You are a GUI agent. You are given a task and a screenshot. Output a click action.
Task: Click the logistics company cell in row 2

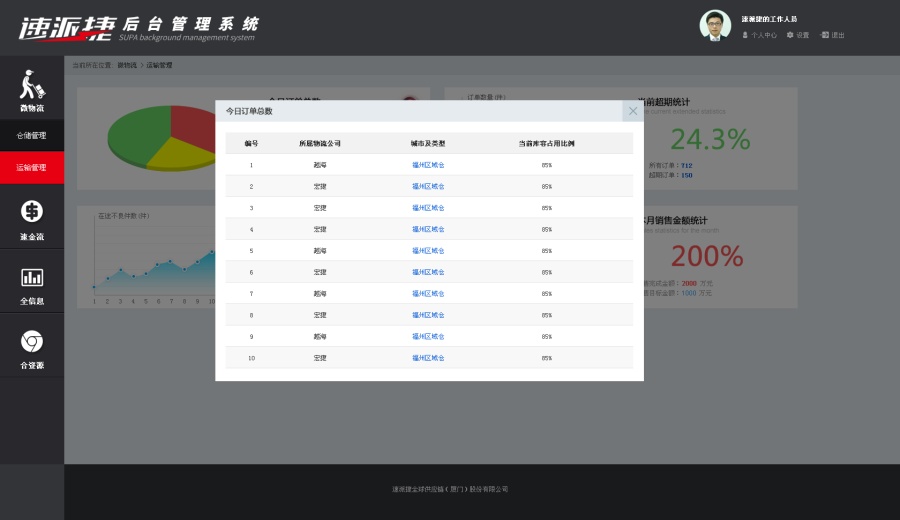(320, 187)
